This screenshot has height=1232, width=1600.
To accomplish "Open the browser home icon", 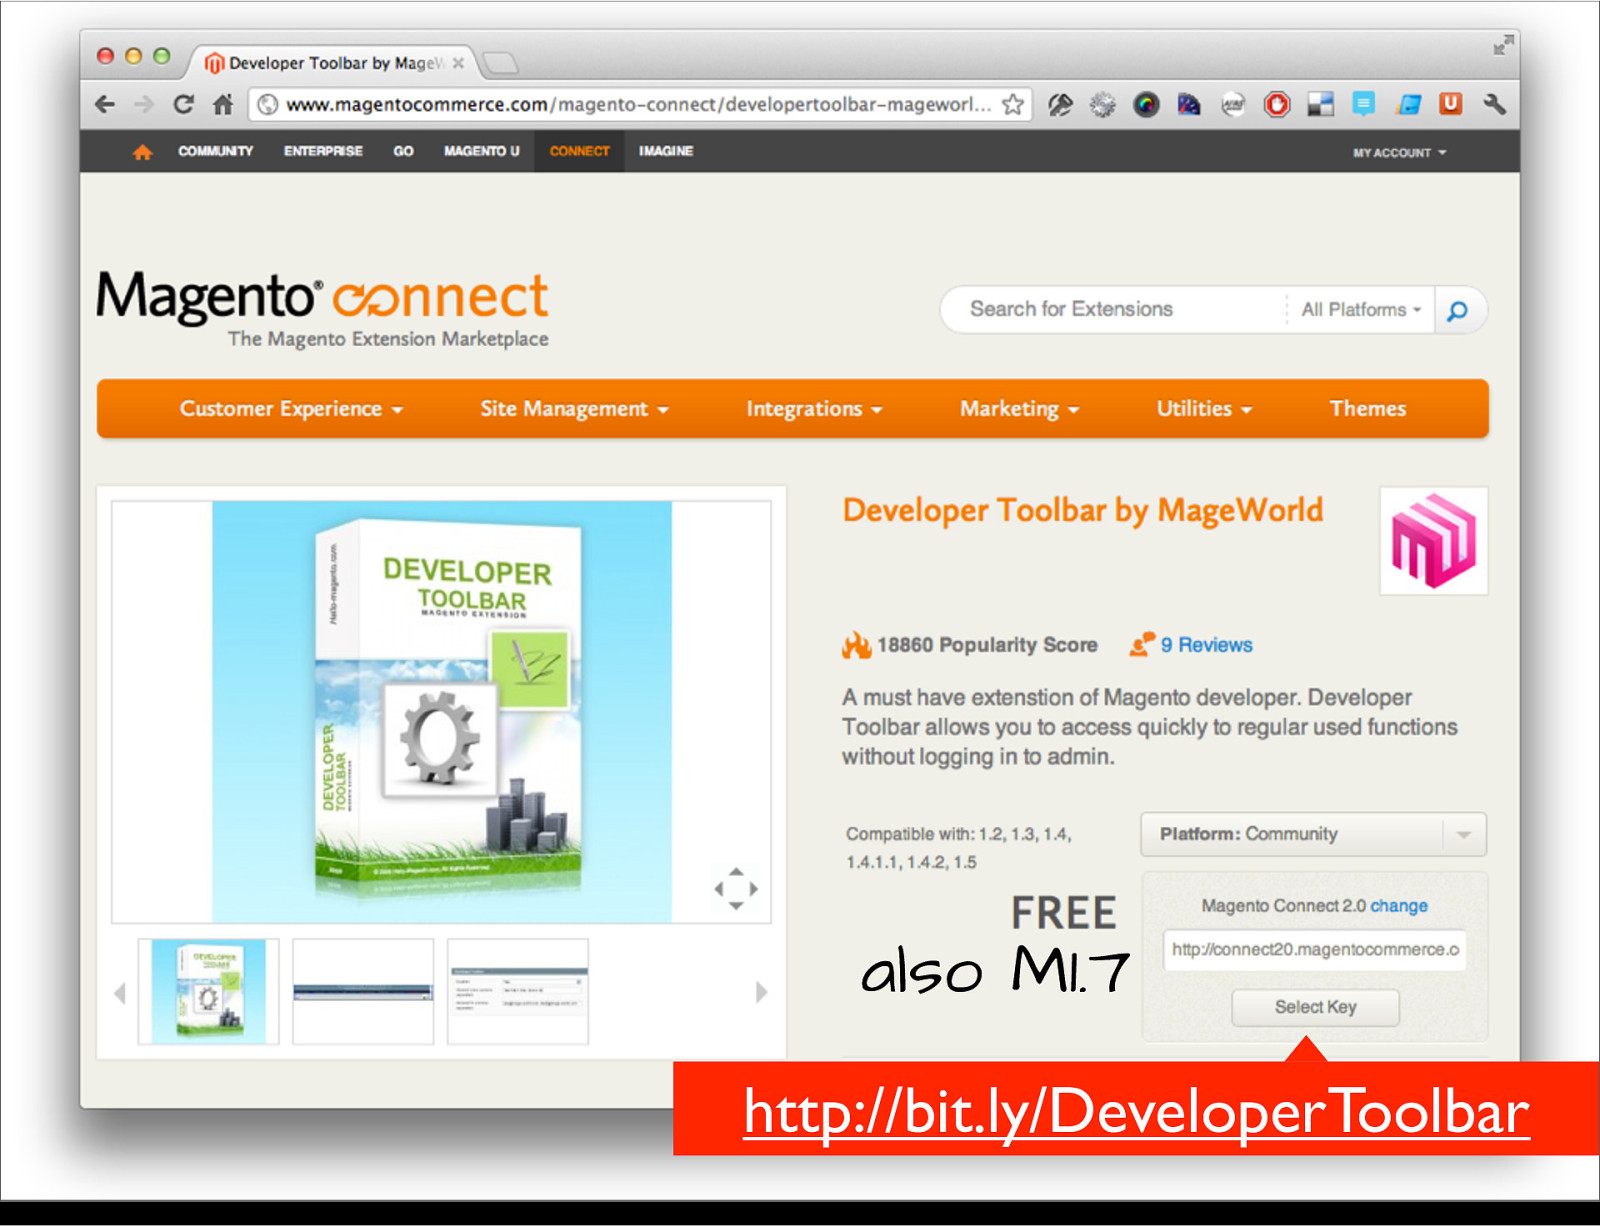I will click(222, 104).
